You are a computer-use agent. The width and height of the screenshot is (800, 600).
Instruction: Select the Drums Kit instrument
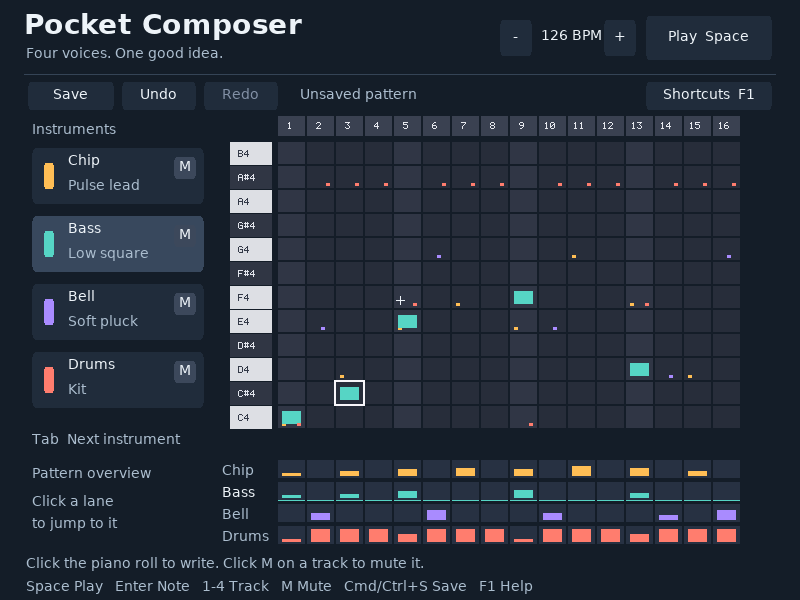tap(118, 380)
